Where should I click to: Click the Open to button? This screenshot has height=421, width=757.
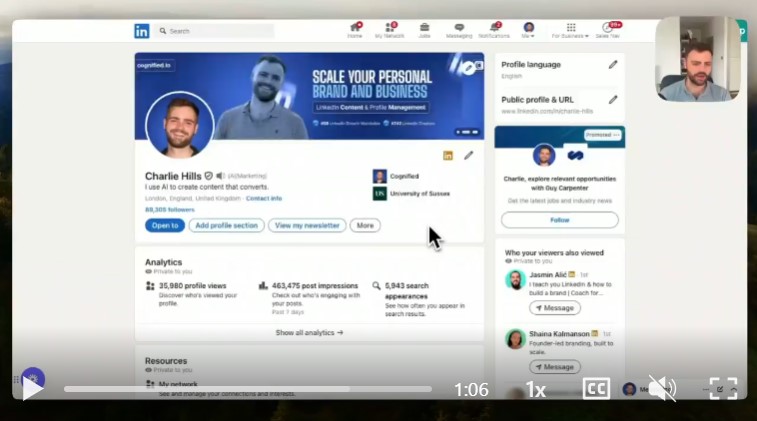164,226
